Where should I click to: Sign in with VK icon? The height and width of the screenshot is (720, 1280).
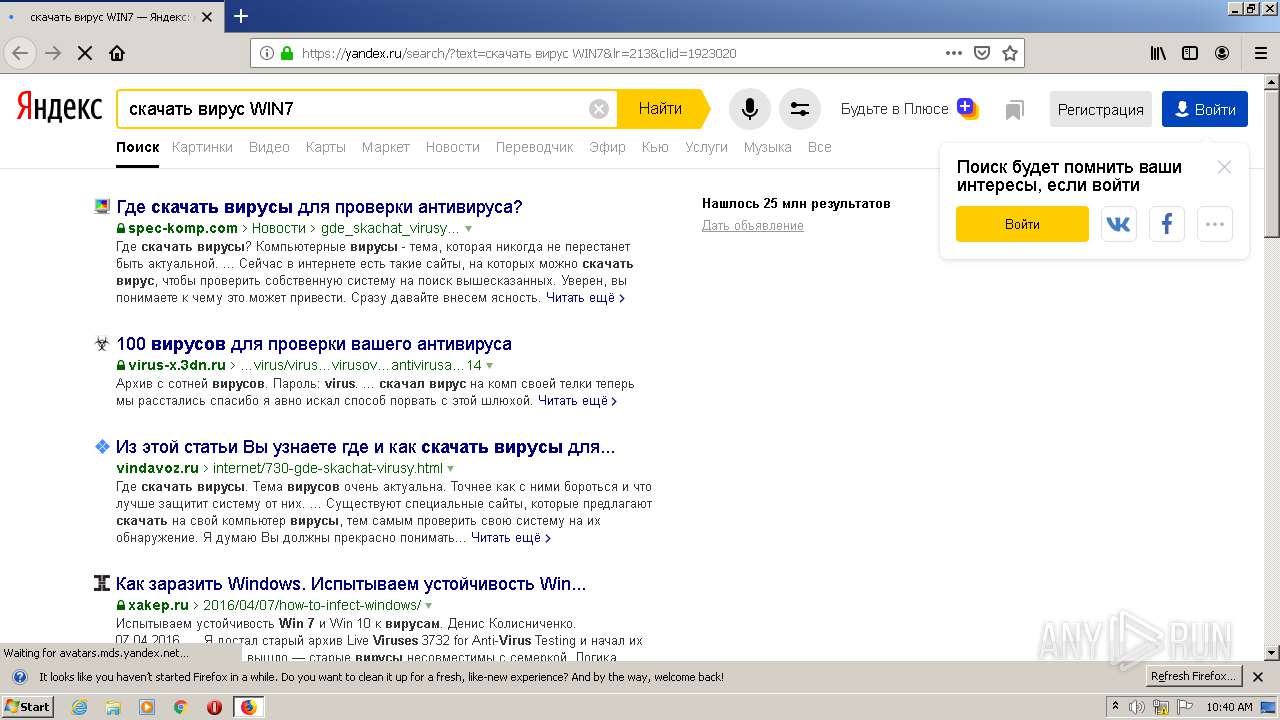point(1119,224)
